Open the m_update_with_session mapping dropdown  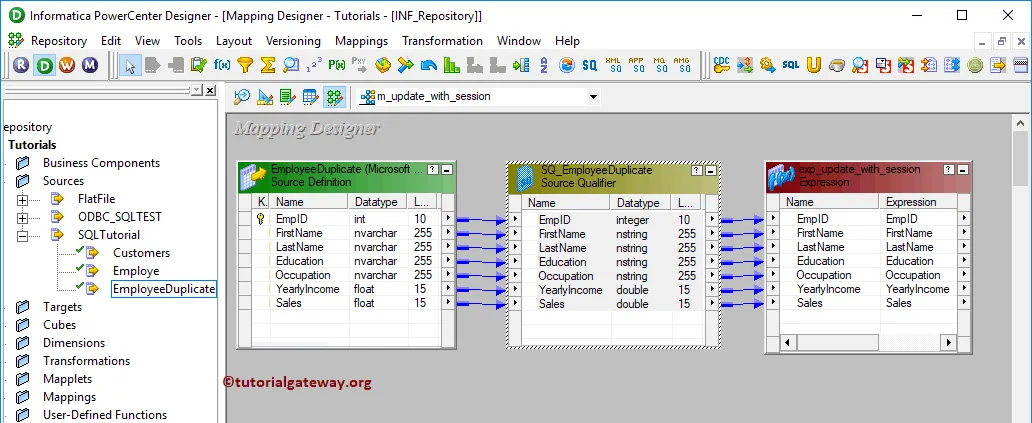coord(593,97)
